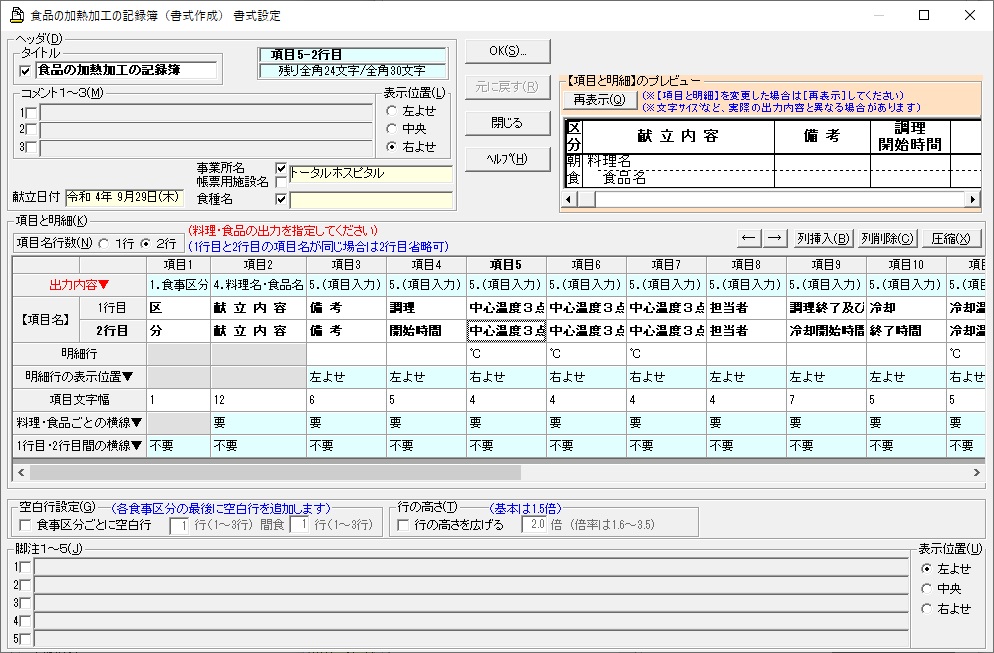Click 項目4 1行目 cell 調理

[426, 308]
